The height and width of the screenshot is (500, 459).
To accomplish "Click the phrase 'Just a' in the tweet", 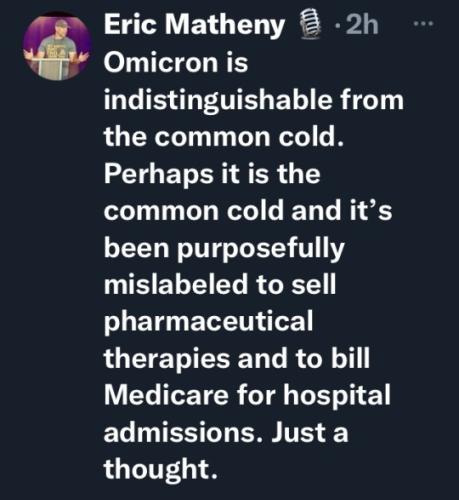I will (x=310, y=433).
